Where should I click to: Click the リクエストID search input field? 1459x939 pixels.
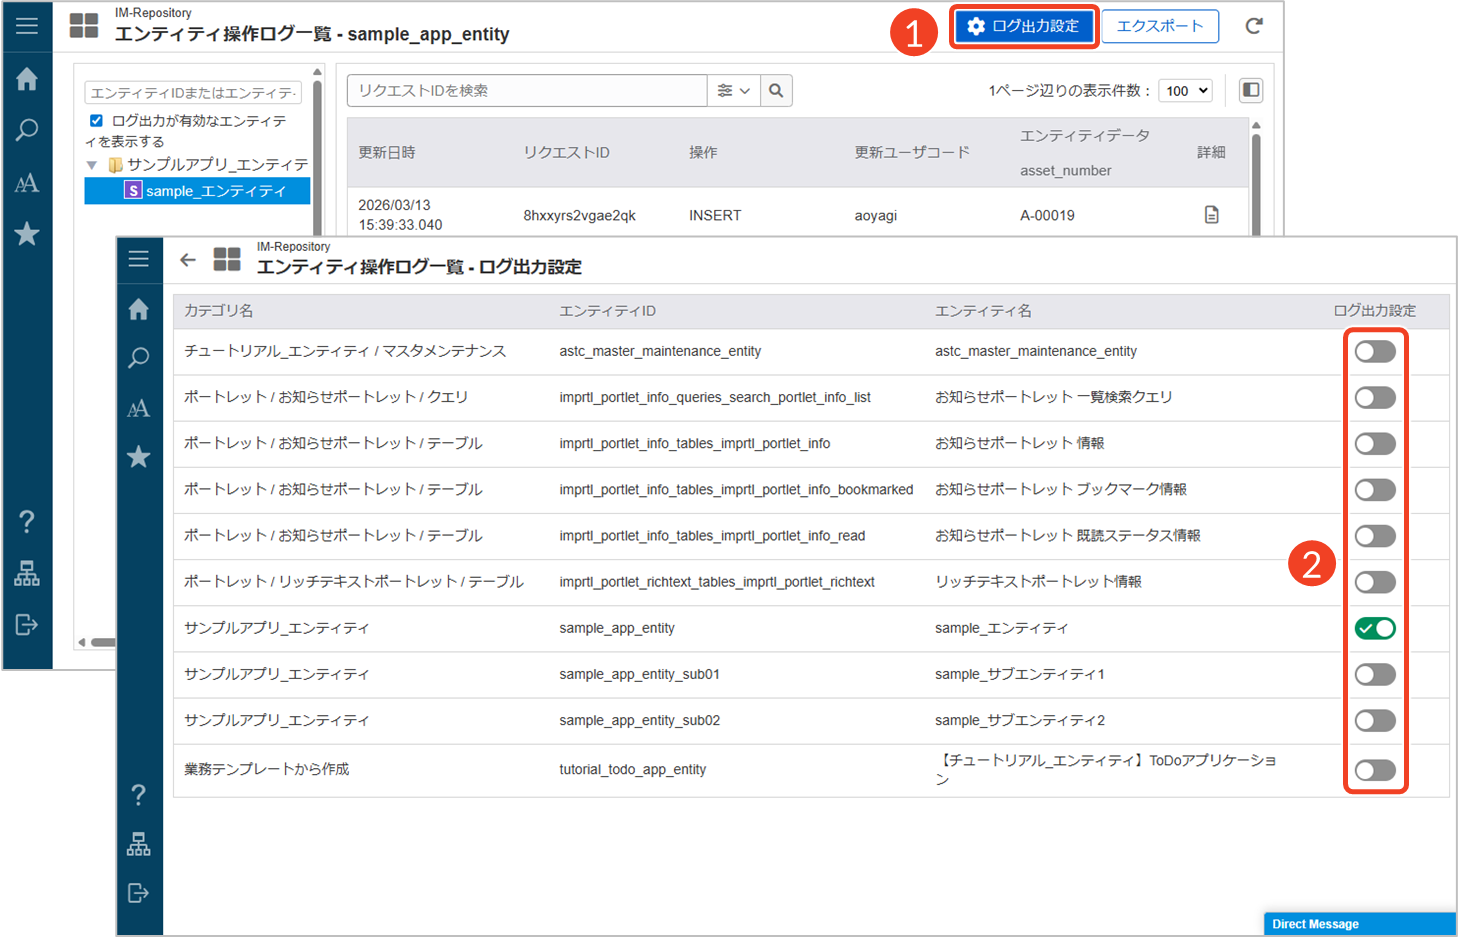coord(526,91)
